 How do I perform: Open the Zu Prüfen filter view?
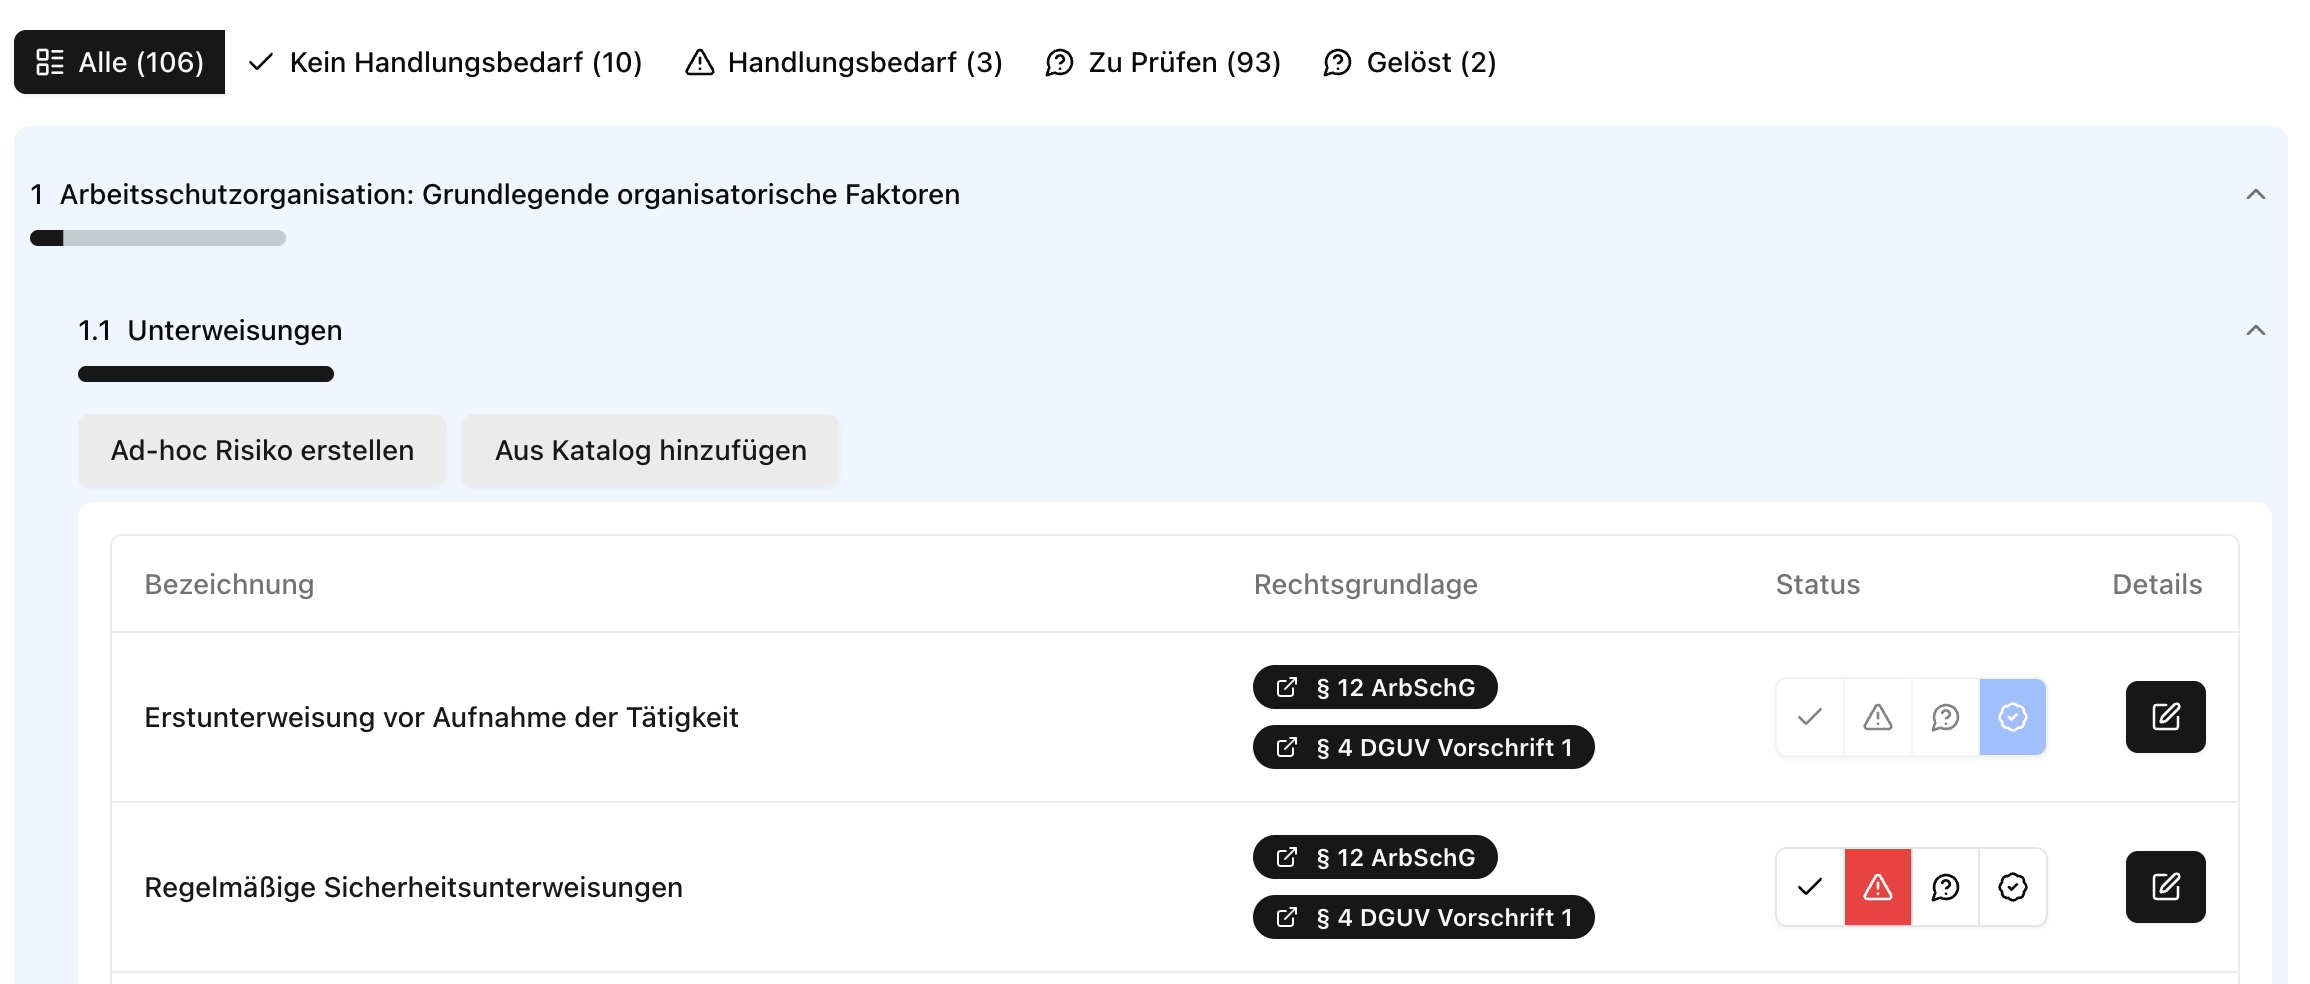point(1163,62)
